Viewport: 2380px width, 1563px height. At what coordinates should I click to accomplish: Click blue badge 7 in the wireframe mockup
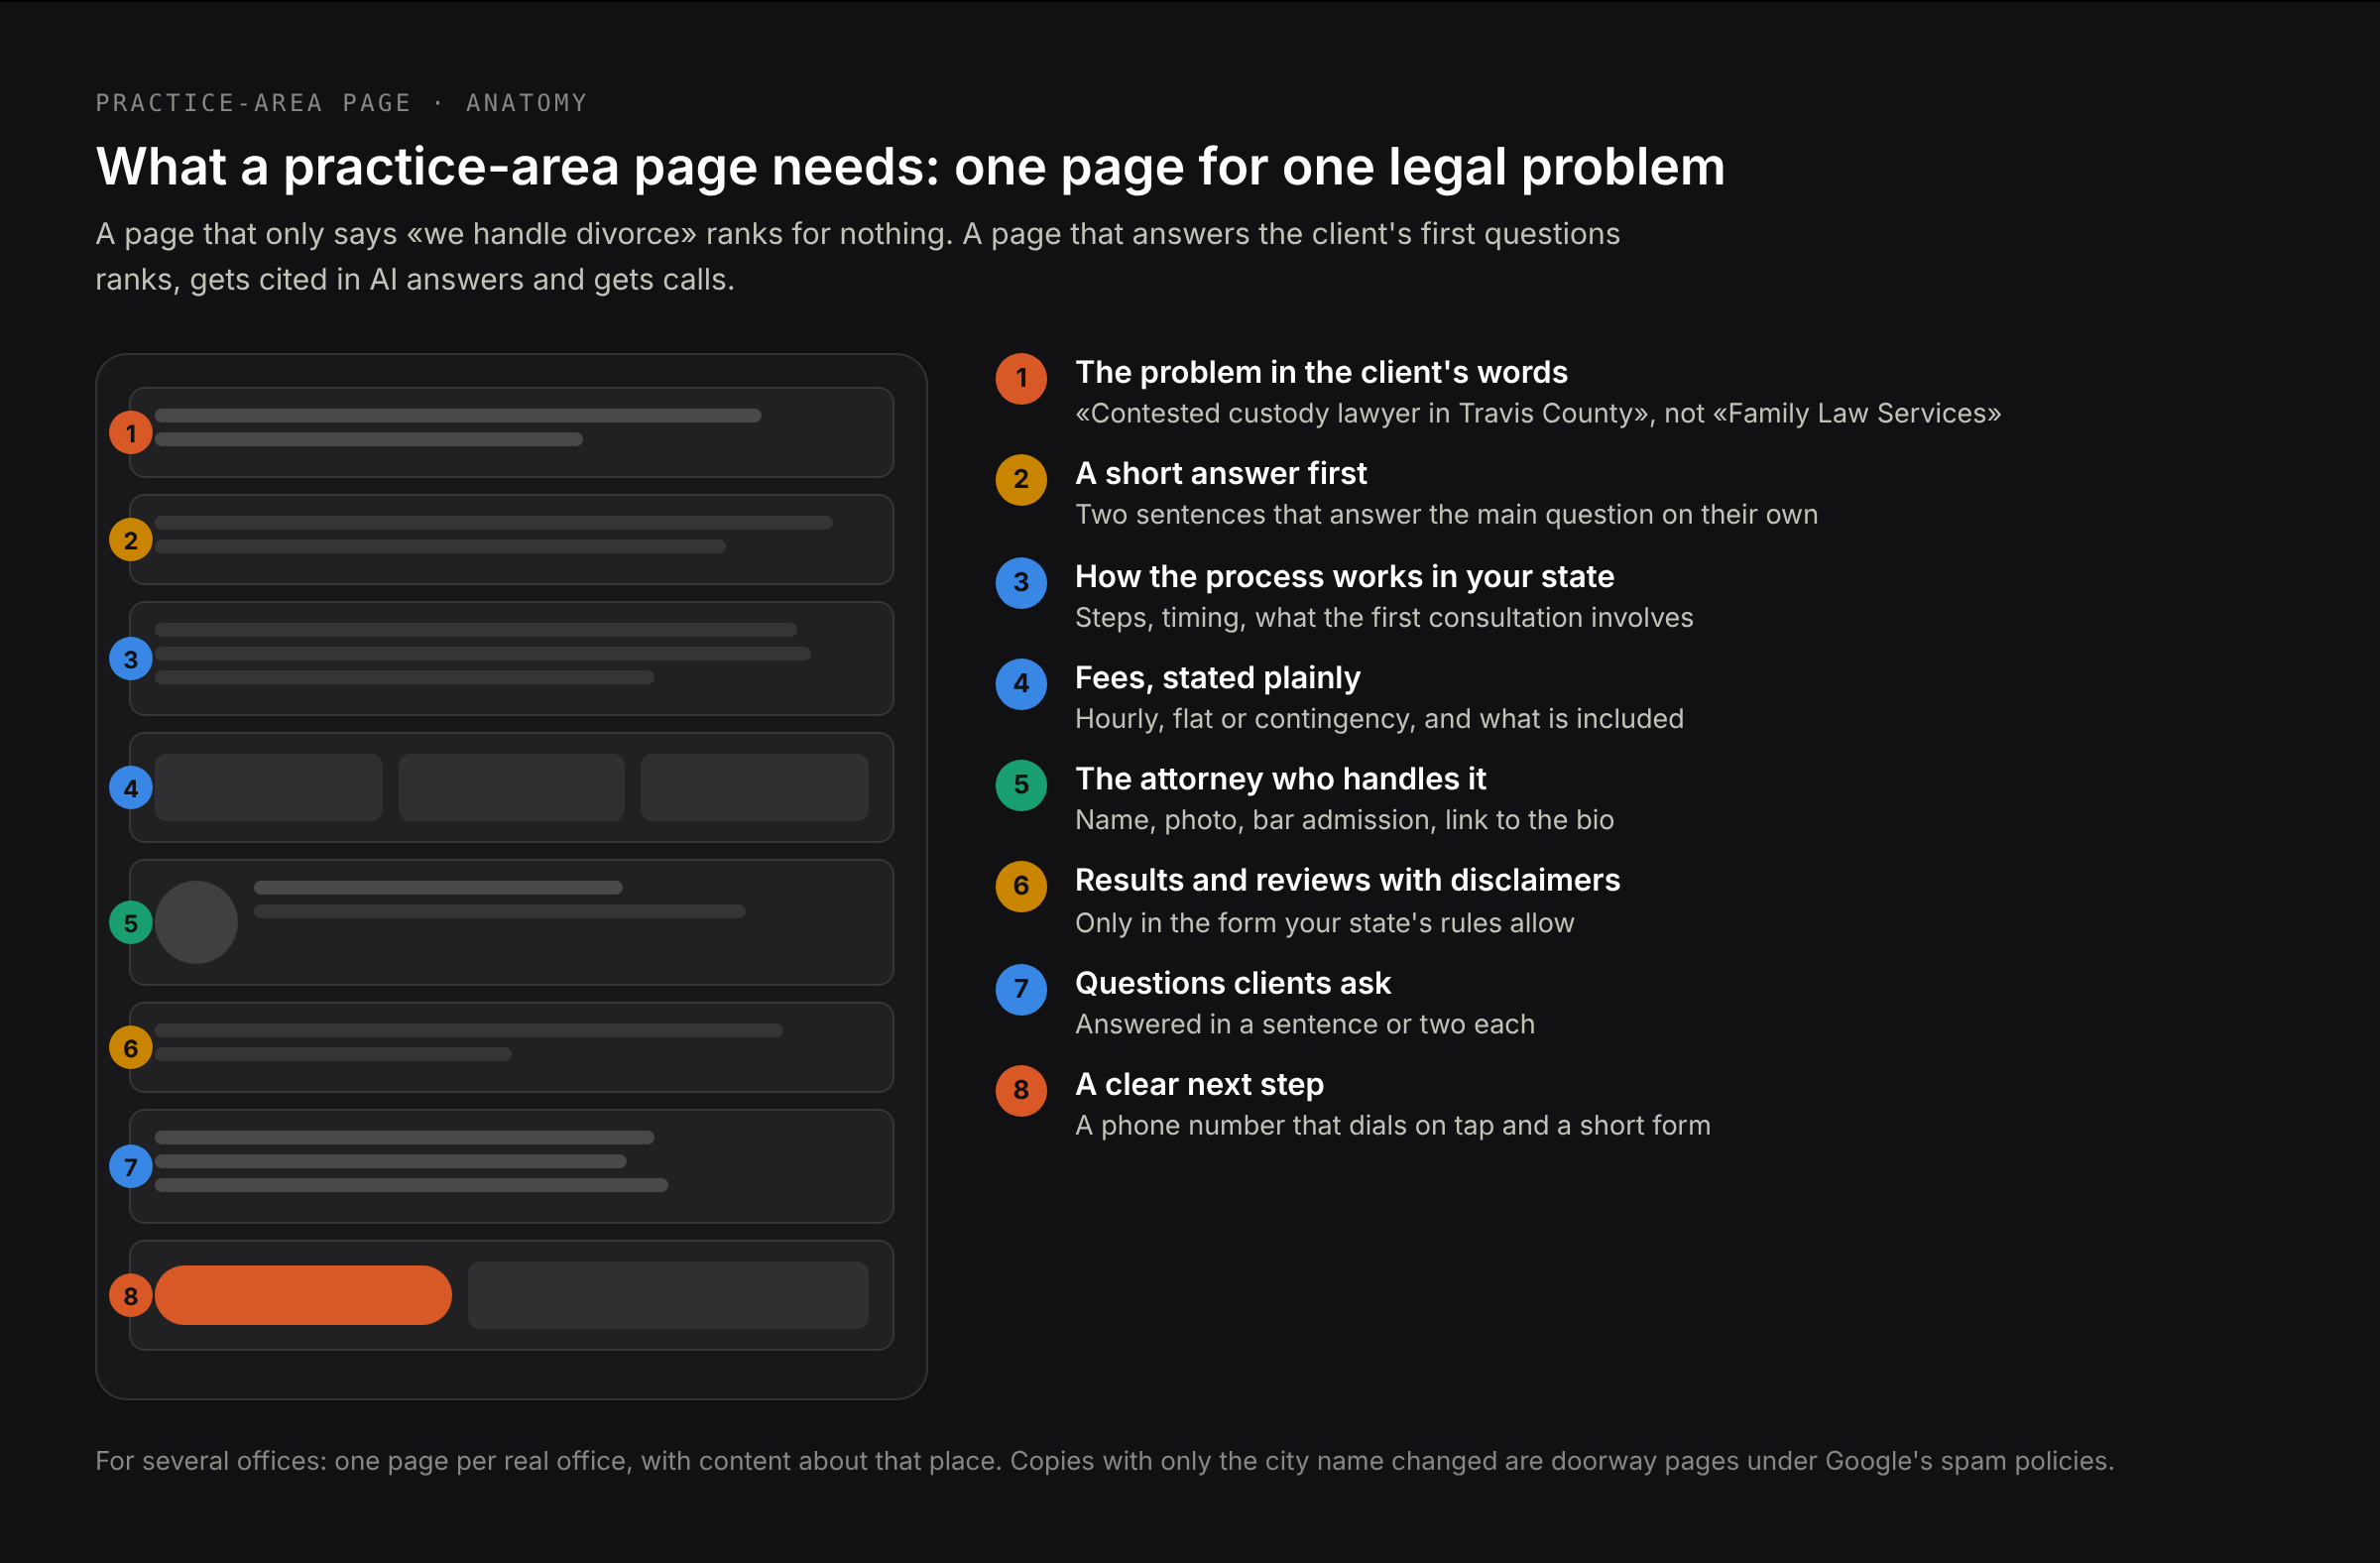coord(131,1167)
